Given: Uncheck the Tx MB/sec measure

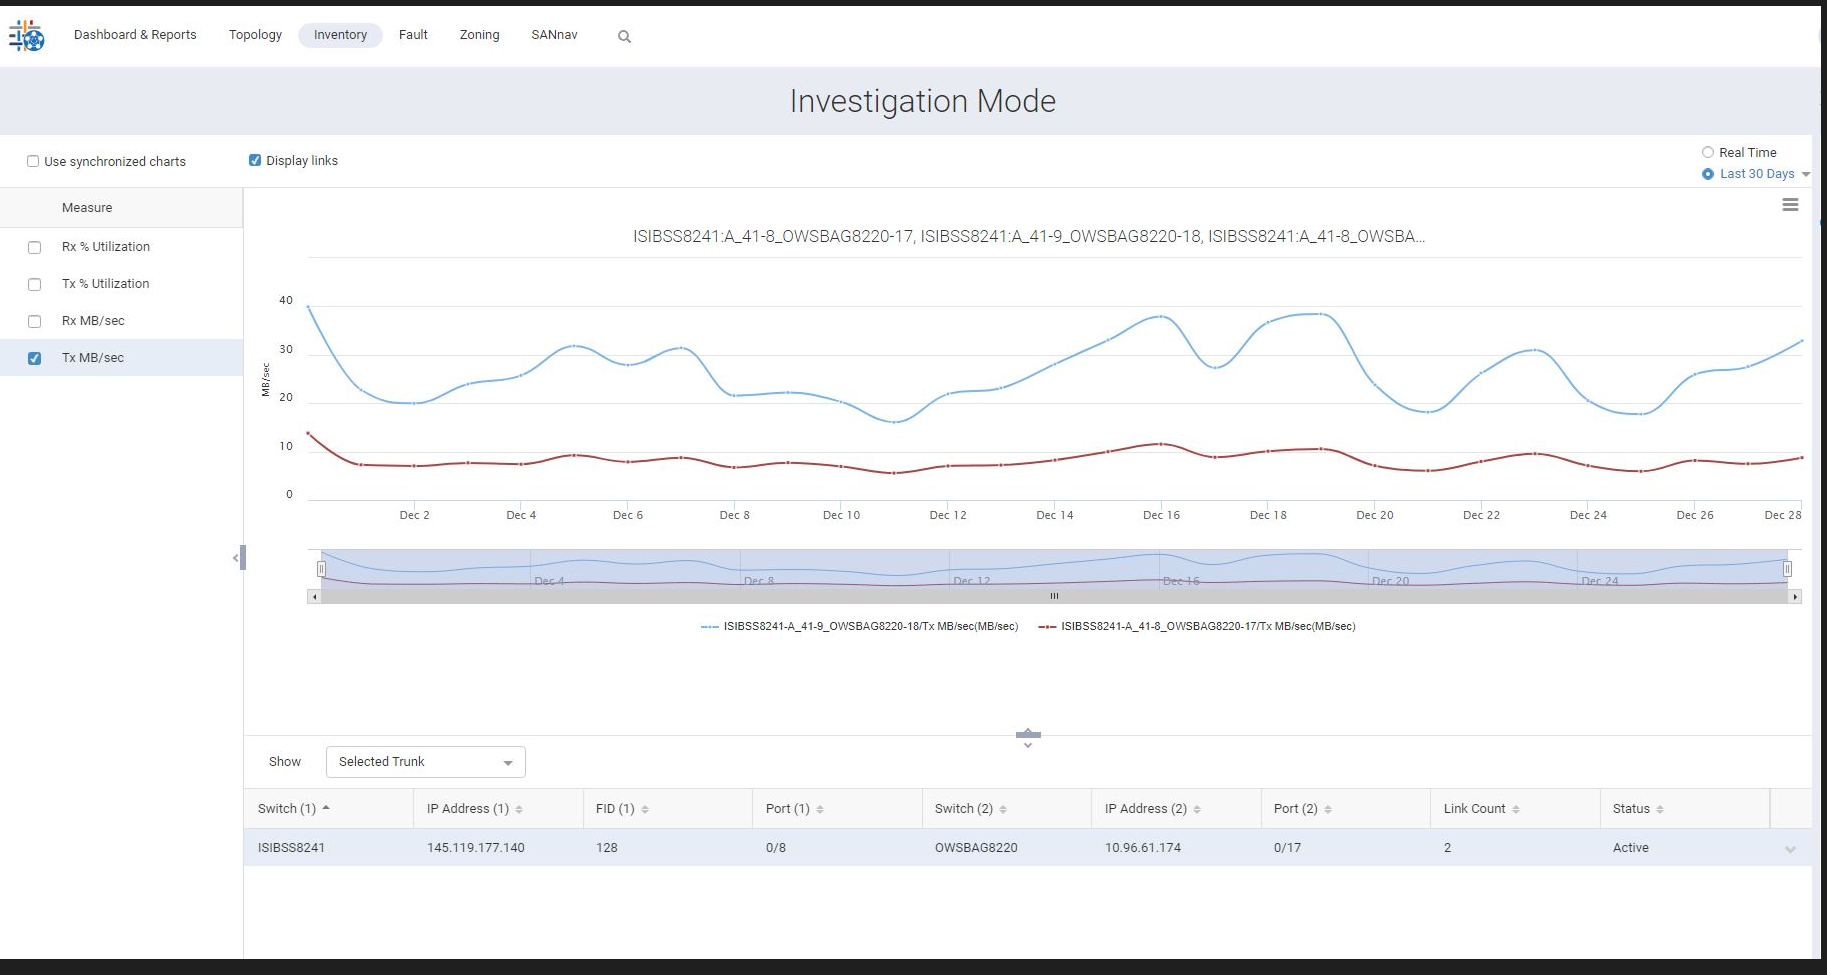Looking at the screenshot, I should [x=35, y=358].
